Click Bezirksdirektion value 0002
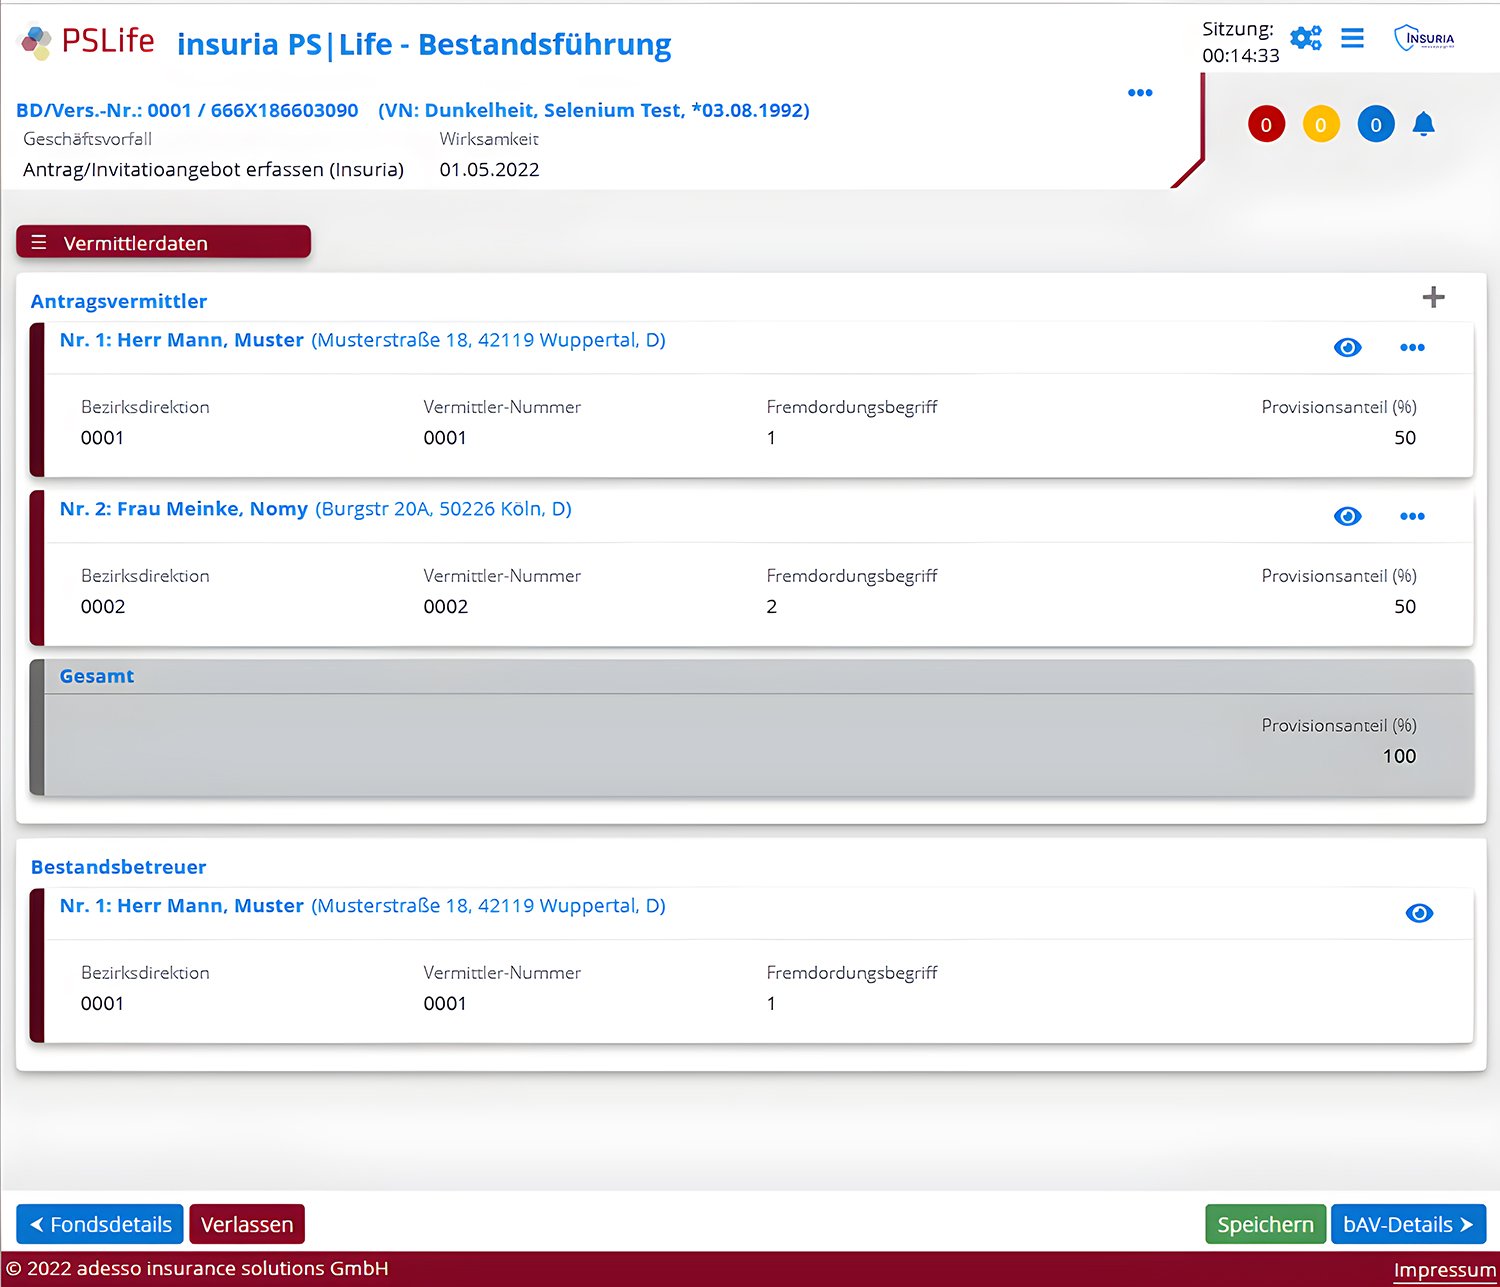The image size is (1500, 1287). point(103,606)
